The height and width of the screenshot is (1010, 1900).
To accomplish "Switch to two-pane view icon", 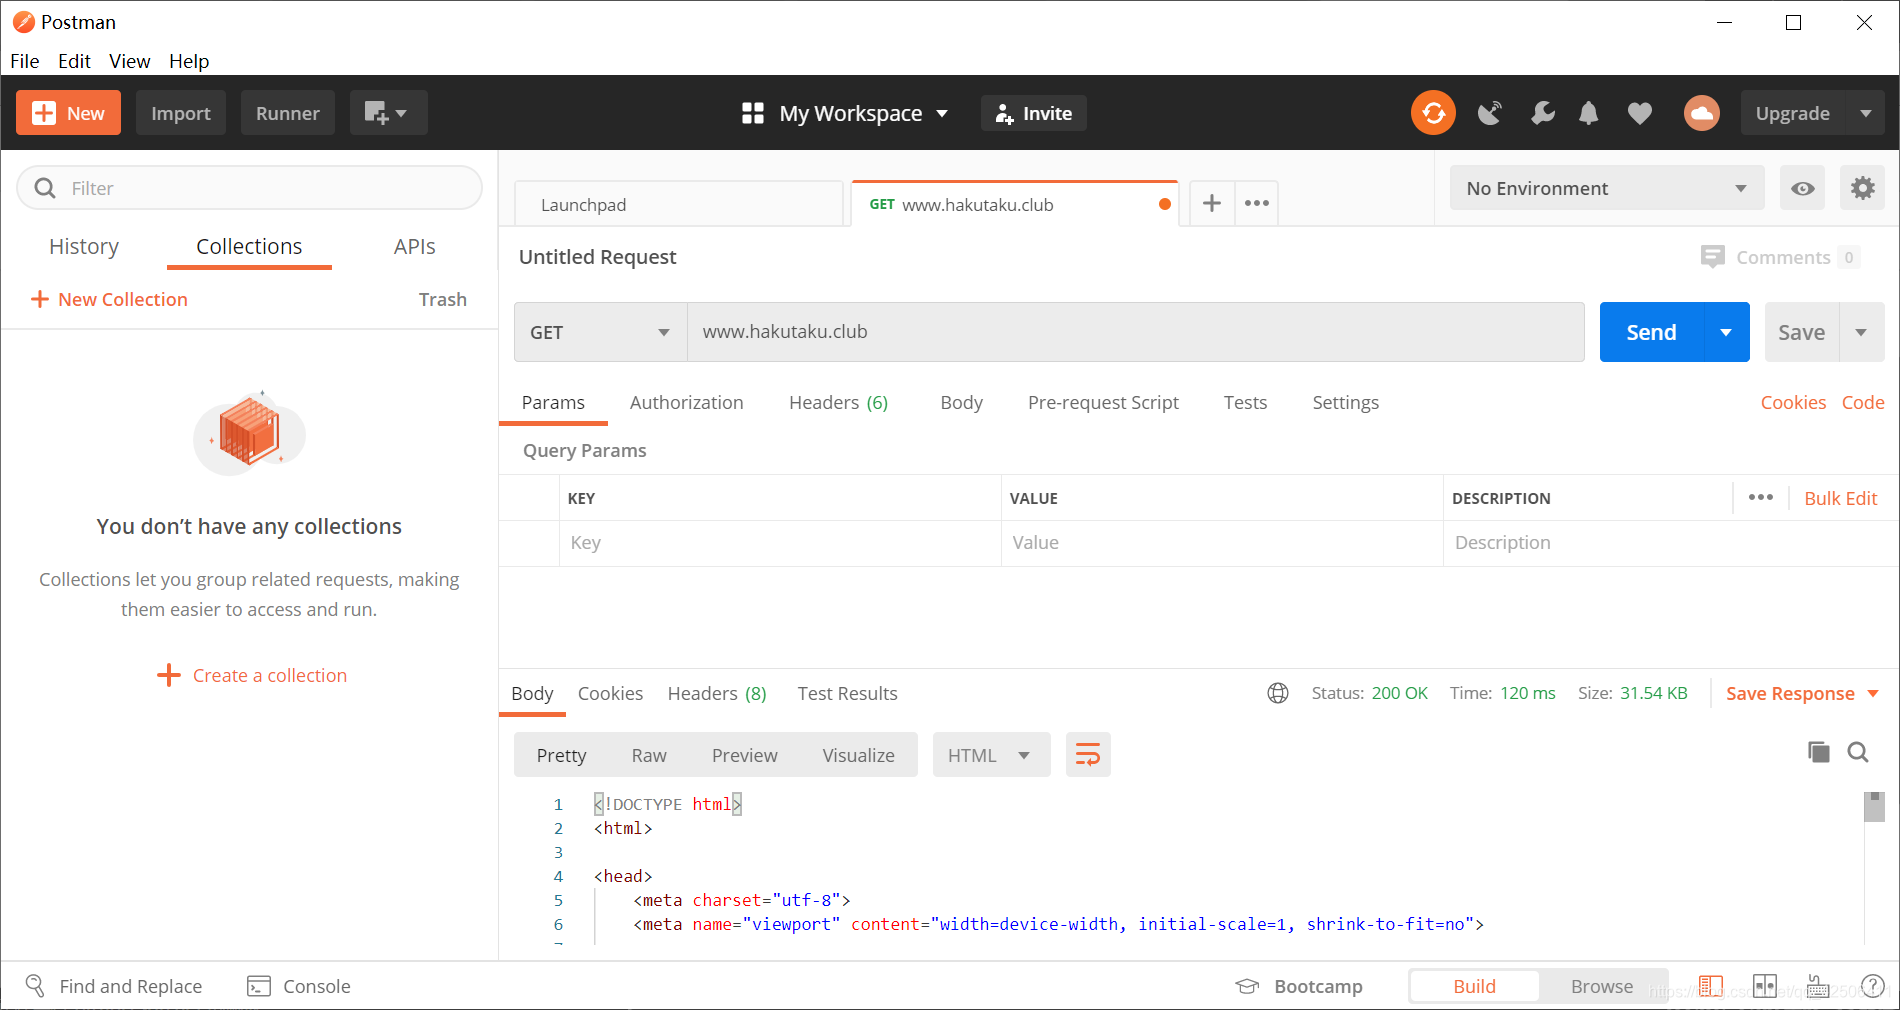I will click(x=1764, y=986).
